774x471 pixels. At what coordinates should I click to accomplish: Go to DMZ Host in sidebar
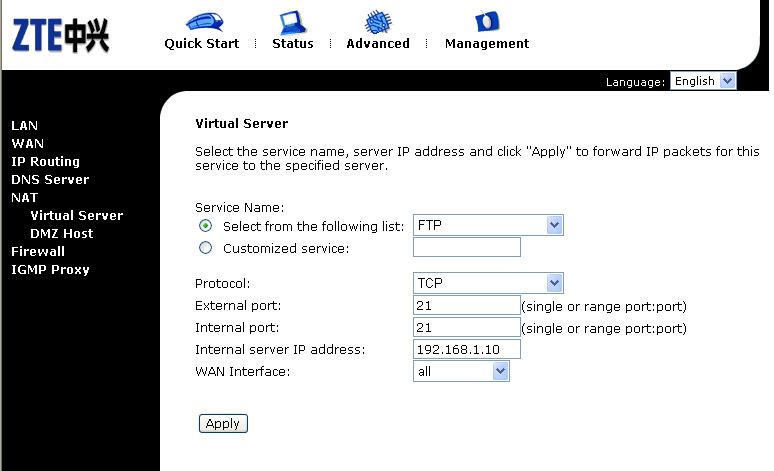(62, 233)
